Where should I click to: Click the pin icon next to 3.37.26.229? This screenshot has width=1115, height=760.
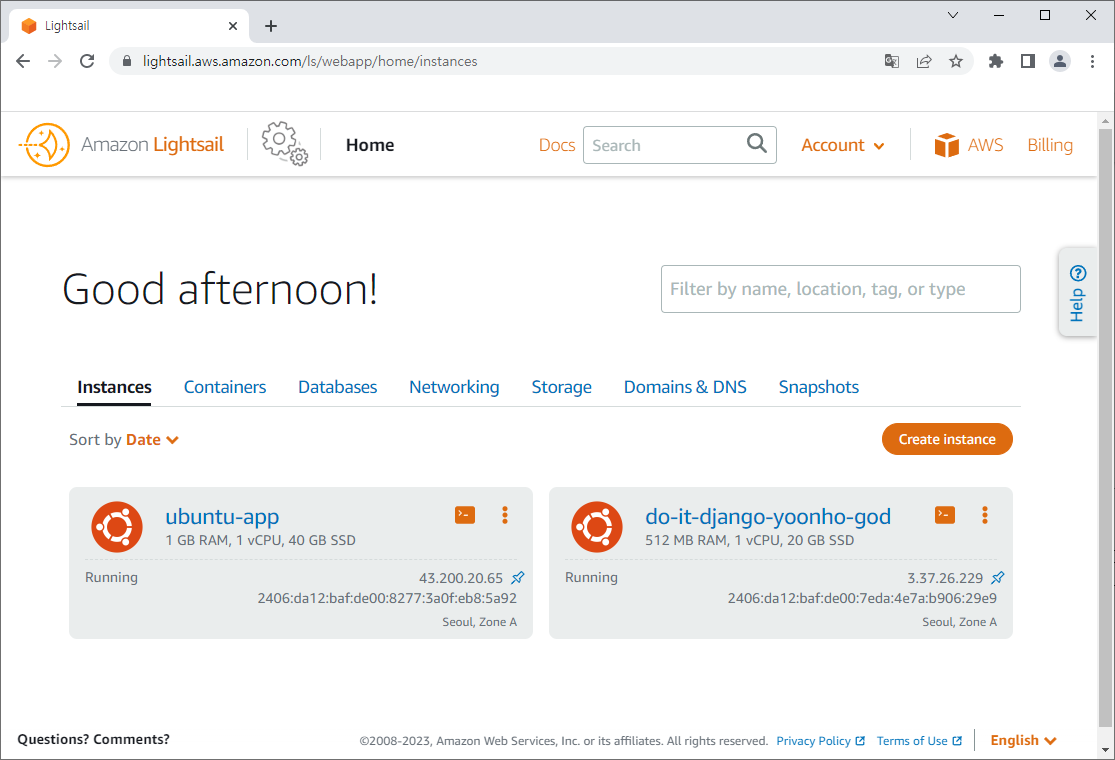[998, 577]
